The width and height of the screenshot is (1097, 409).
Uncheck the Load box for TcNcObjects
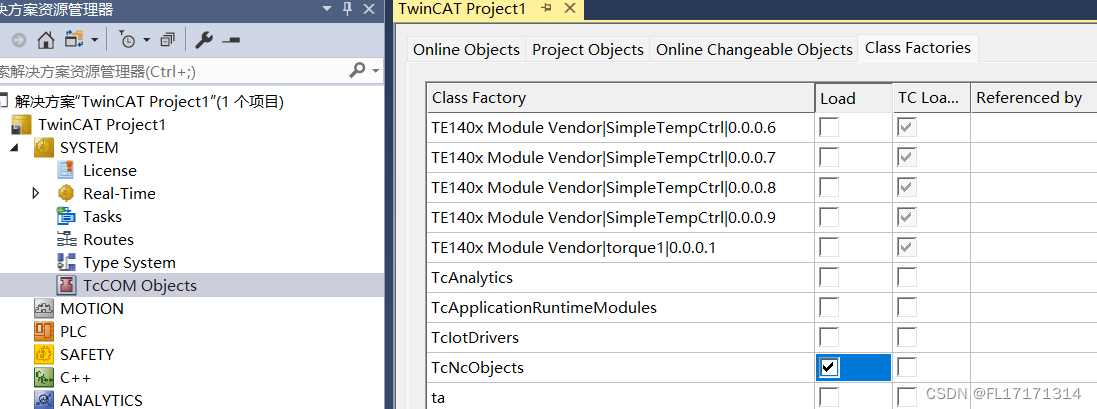(829, 368)
